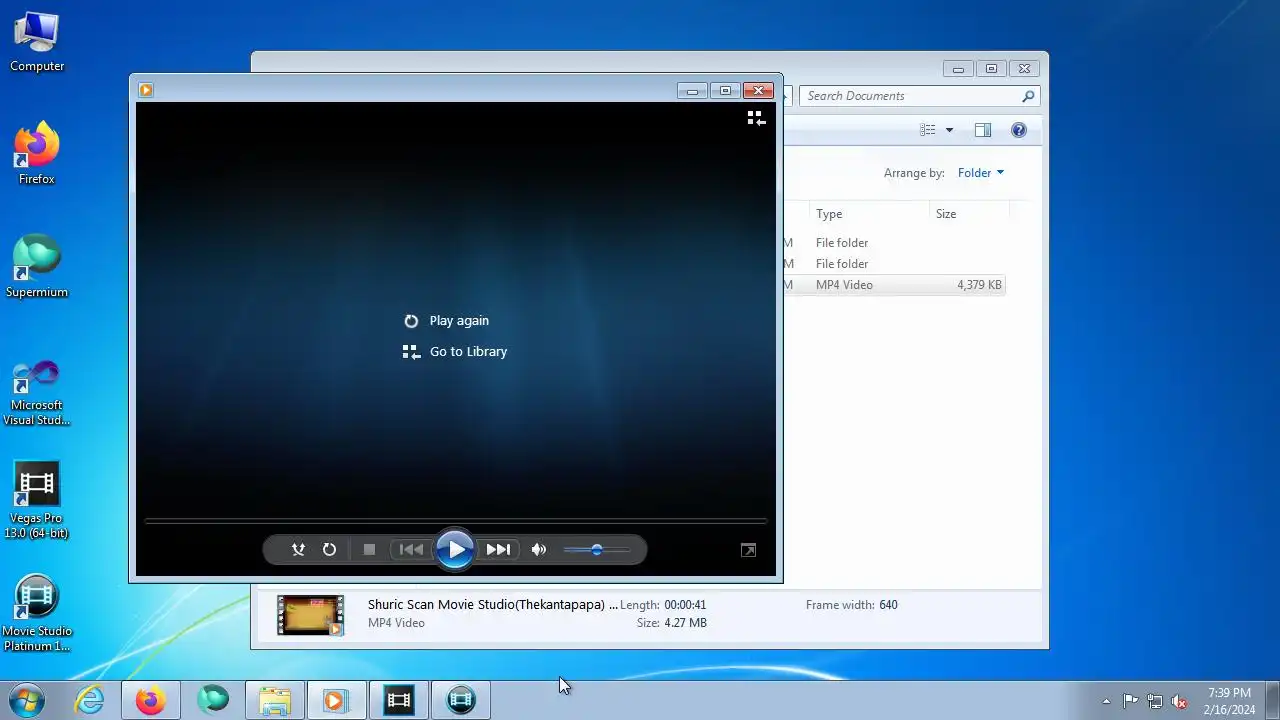This screenshot has width=1280, height=720.
Task: Open the Arrange by Folder dropdown
Action: click(980, 173)
